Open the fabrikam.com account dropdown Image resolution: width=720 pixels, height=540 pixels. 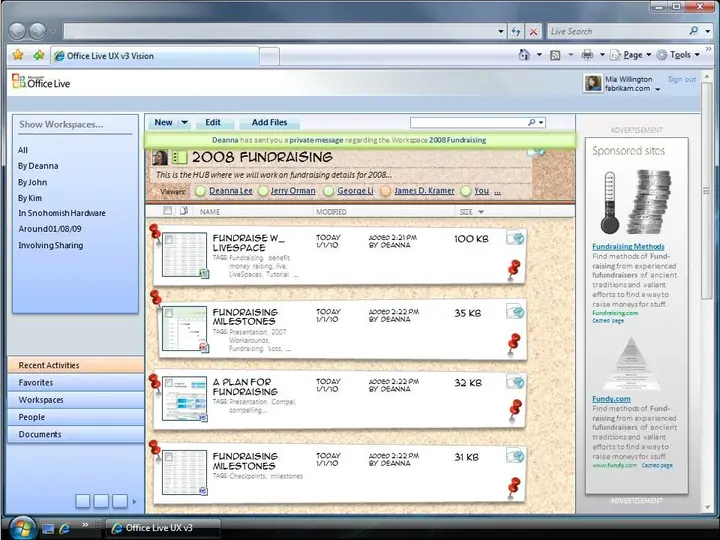coord(658,90)
